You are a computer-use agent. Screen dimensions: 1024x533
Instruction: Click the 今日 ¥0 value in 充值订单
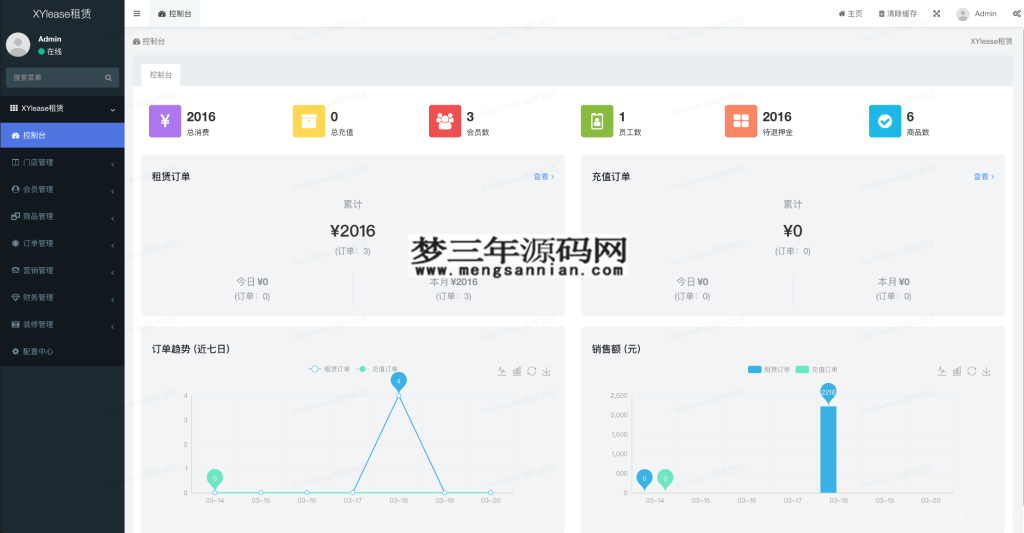click(692, 282)
